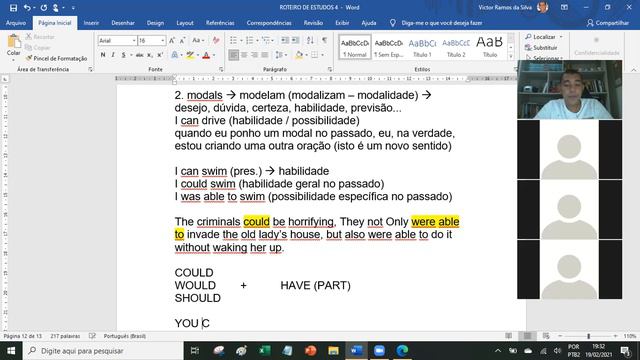Click the Compartilhar share button
The height and width of the screenshot is (360, 640).
coord(608,23)
